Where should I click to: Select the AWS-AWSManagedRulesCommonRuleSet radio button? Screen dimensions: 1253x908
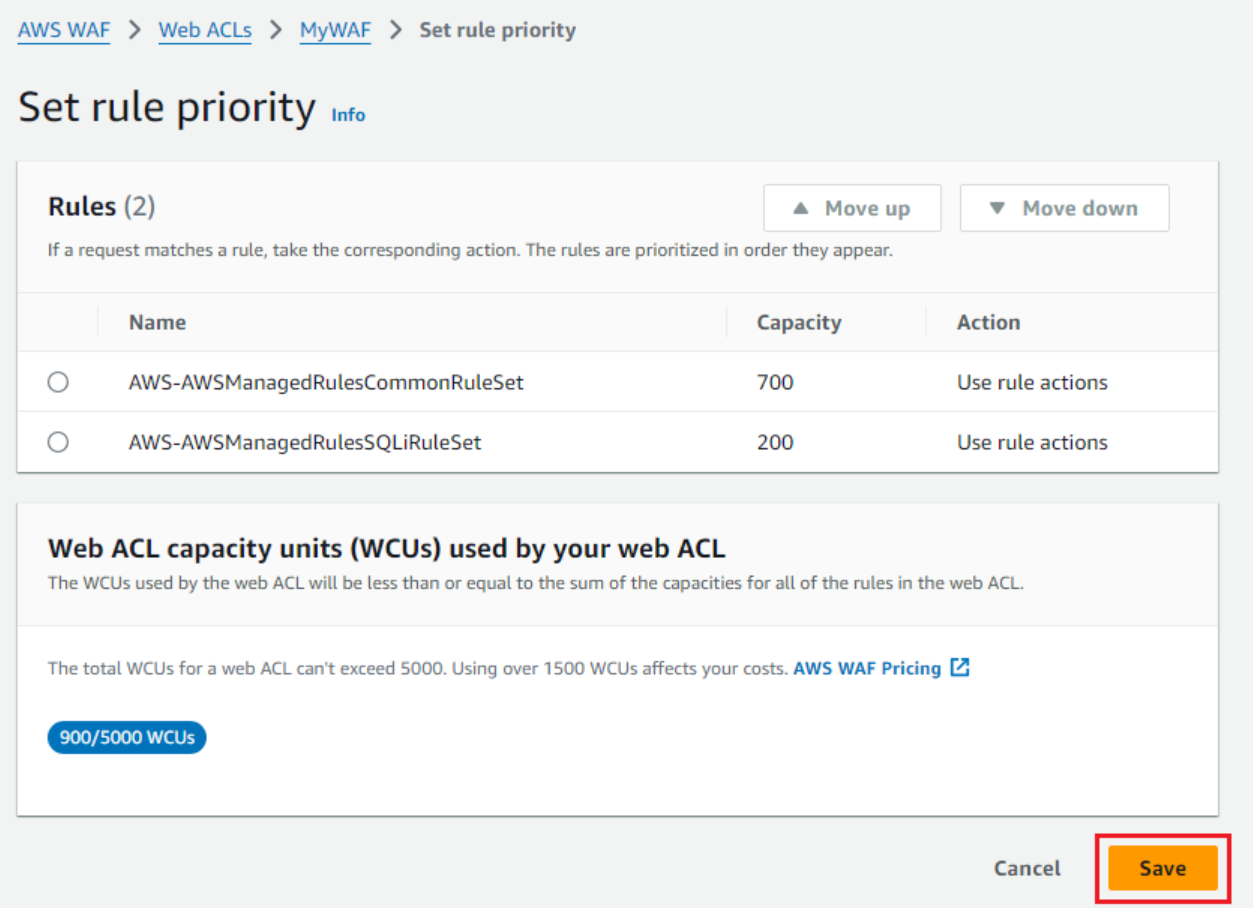(58, 382)
